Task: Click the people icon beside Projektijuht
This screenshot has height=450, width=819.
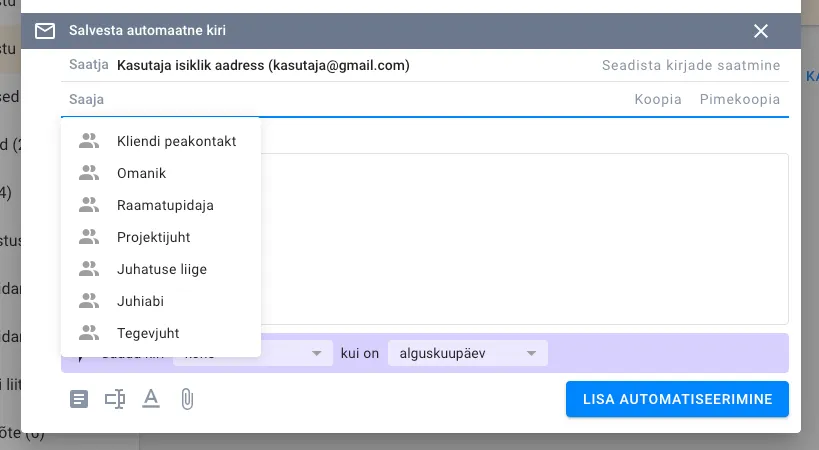Action: point(89,237)
